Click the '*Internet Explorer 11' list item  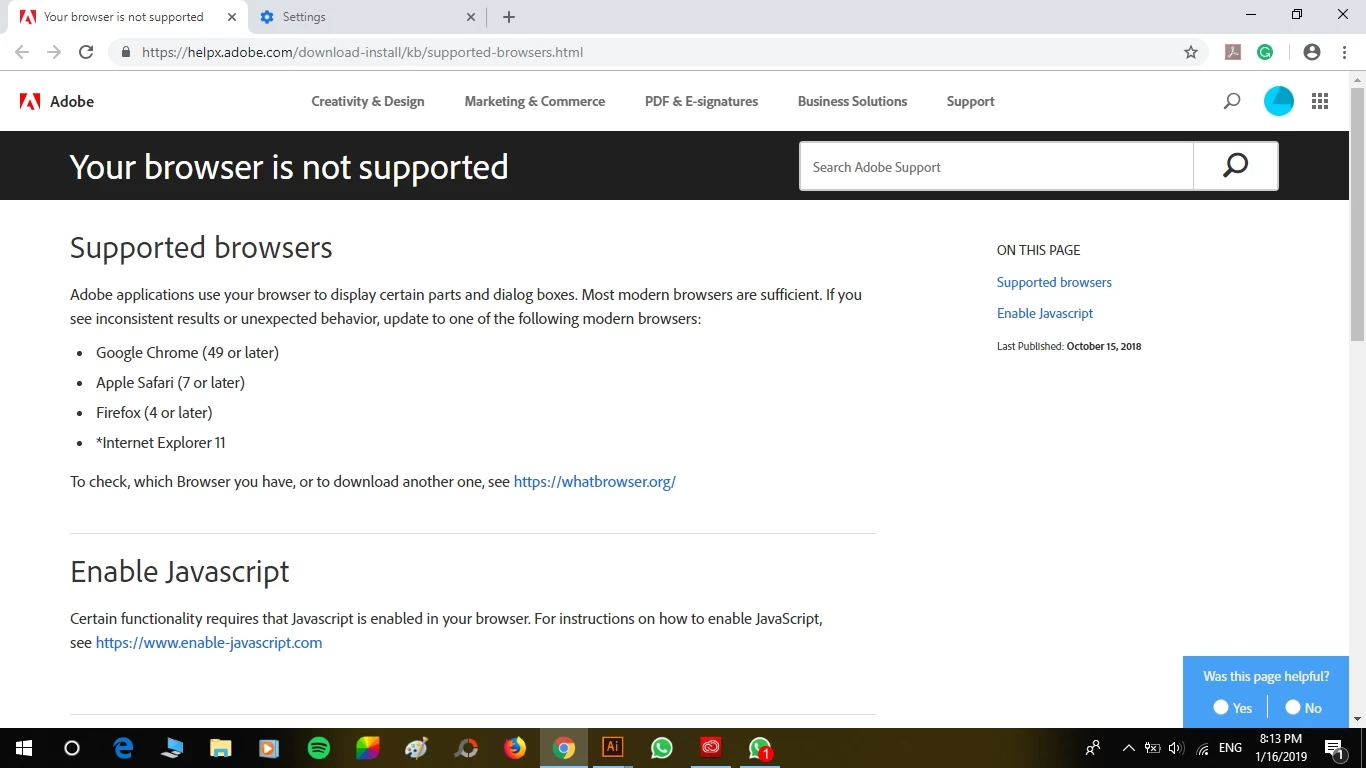[161, 442]
